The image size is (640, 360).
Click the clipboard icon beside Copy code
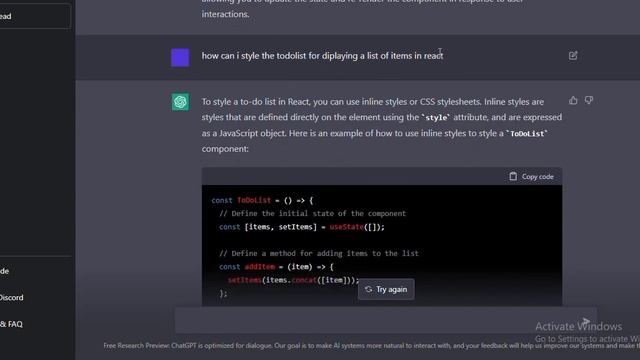pos(513,176)
